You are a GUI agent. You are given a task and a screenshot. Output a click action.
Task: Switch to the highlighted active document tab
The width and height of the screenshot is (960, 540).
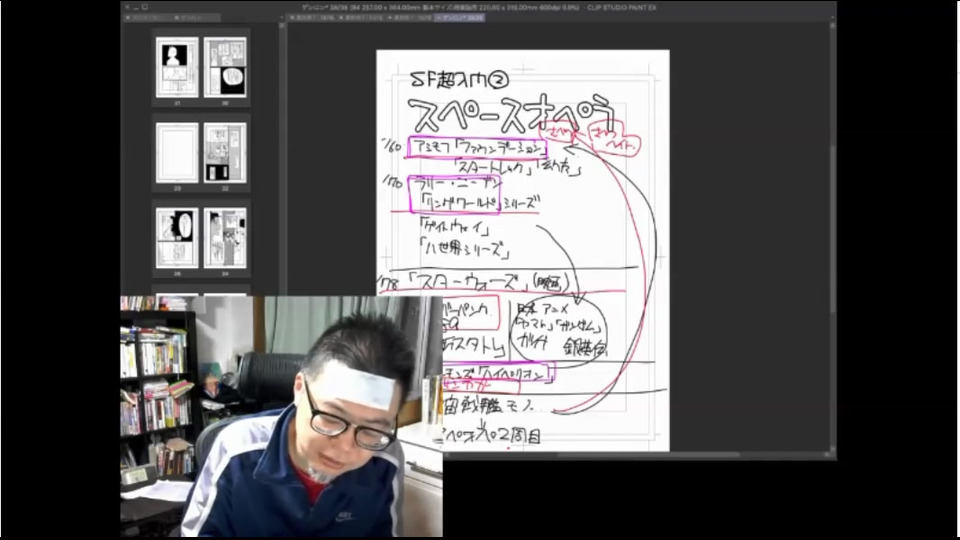pyautogui.click(x=460, y=18)
